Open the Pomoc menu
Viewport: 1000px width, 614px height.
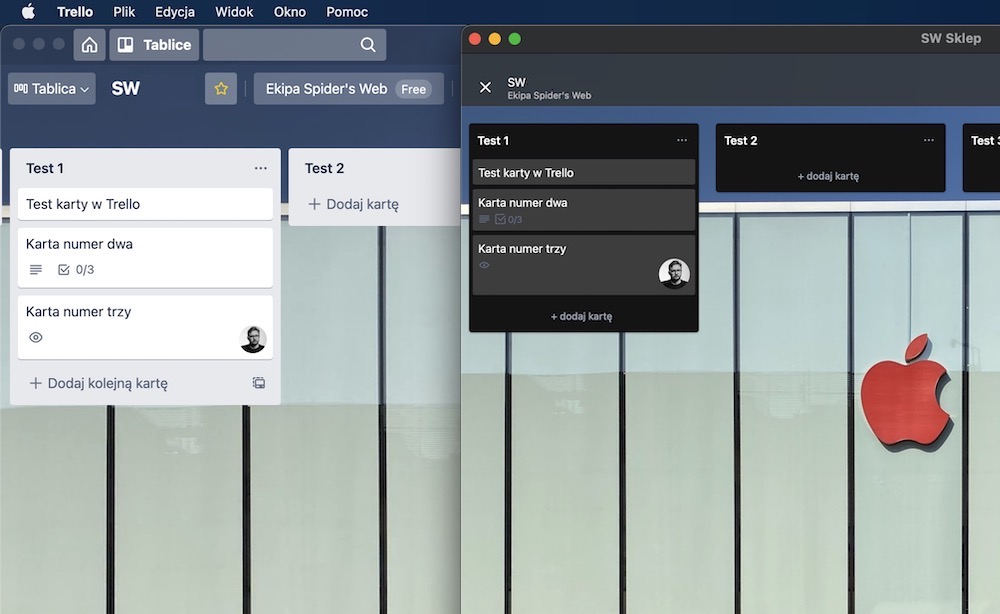[x=347, y=11]
